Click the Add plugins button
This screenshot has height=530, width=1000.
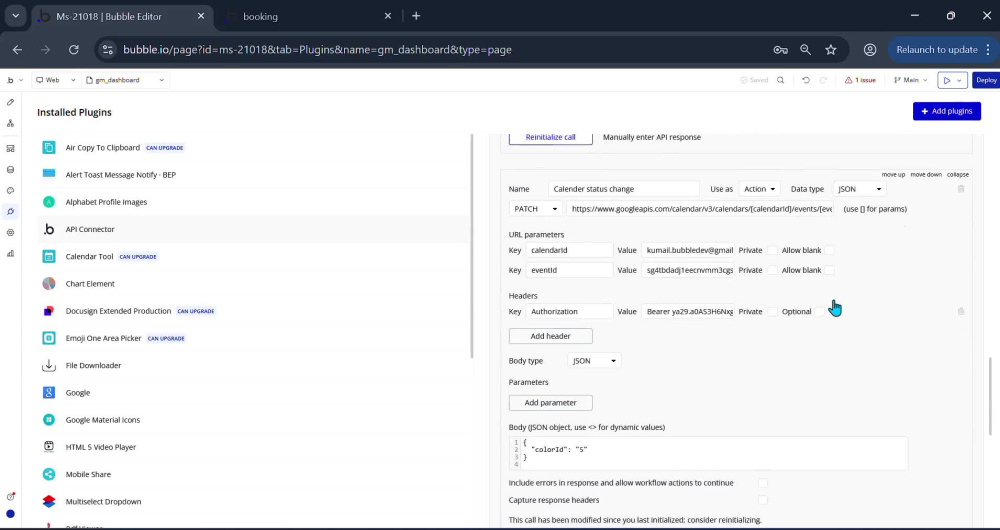tap(946, 111)
